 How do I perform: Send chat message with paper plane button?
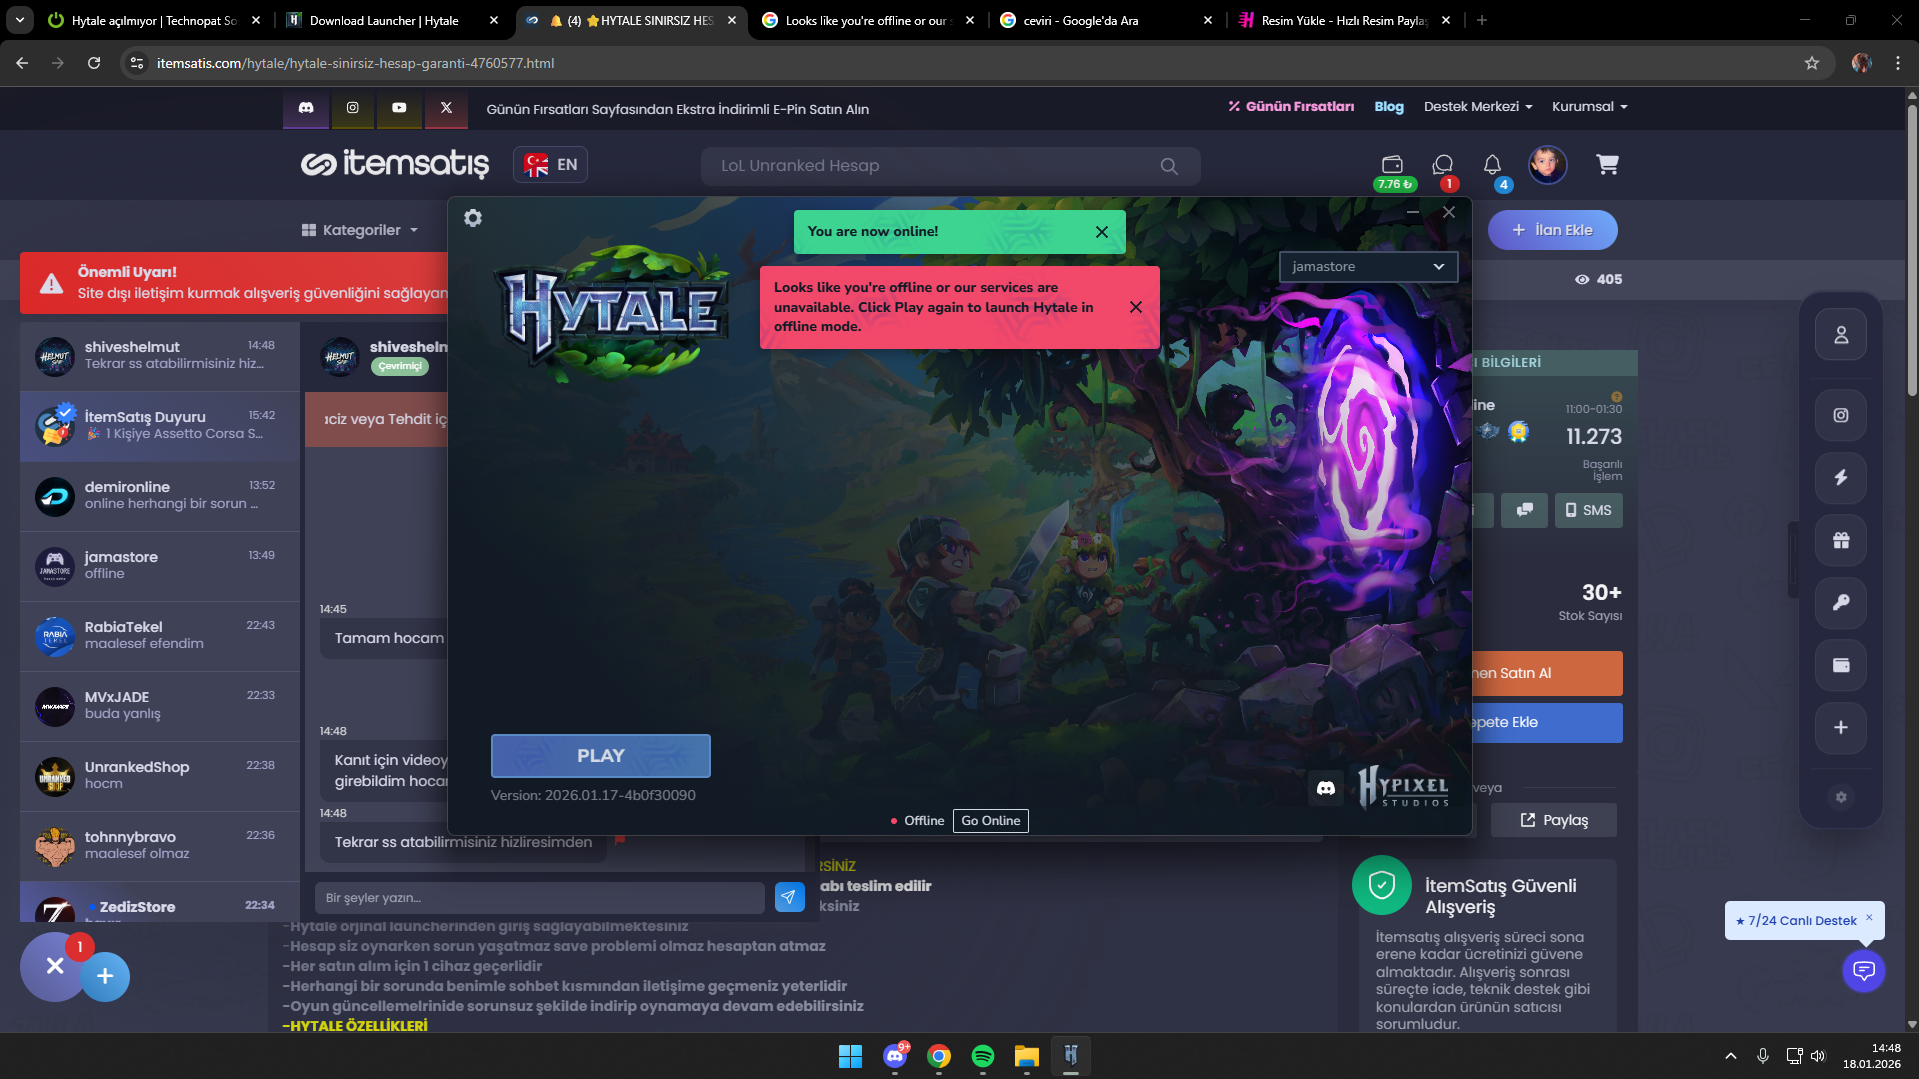click(790, 898)
